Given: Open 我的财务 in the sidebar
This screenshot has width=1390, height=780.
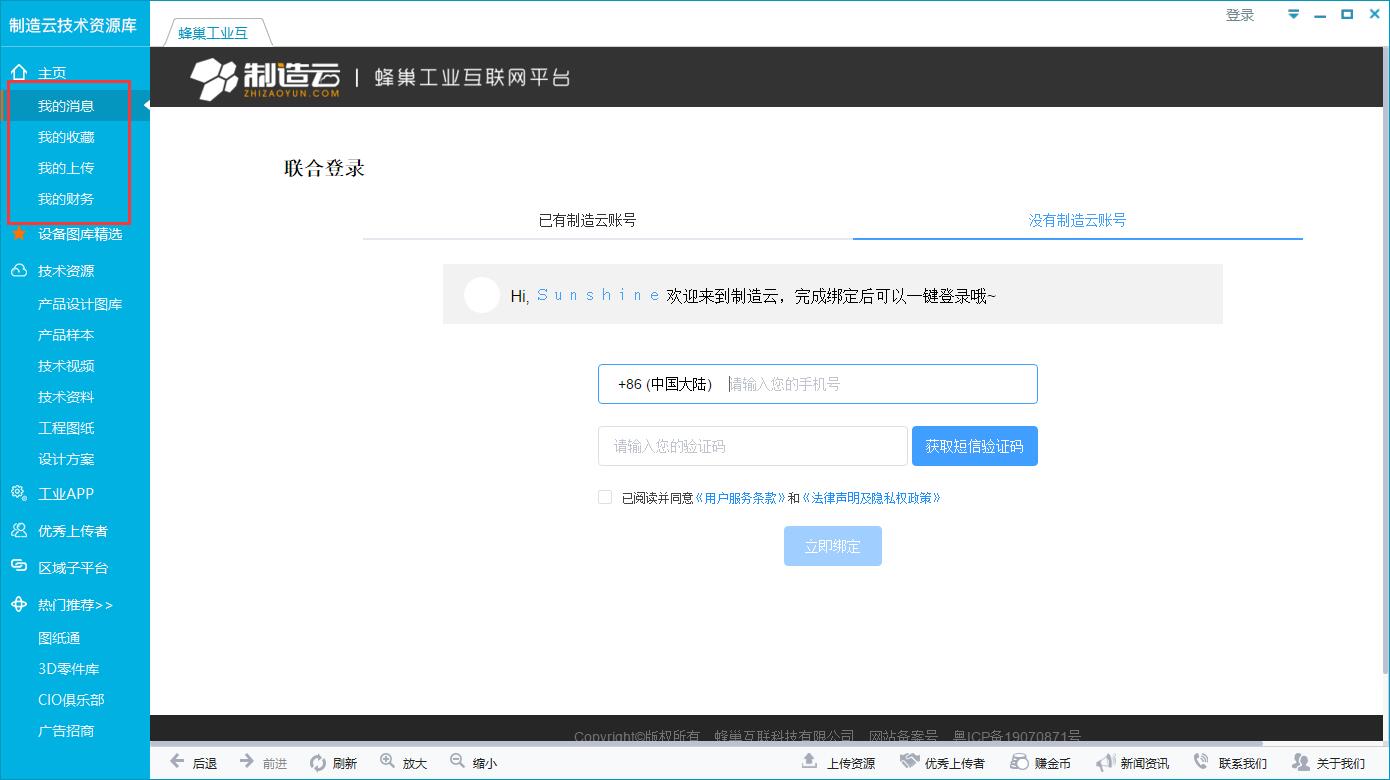Looking at the screenshot, I should (66, 199).
